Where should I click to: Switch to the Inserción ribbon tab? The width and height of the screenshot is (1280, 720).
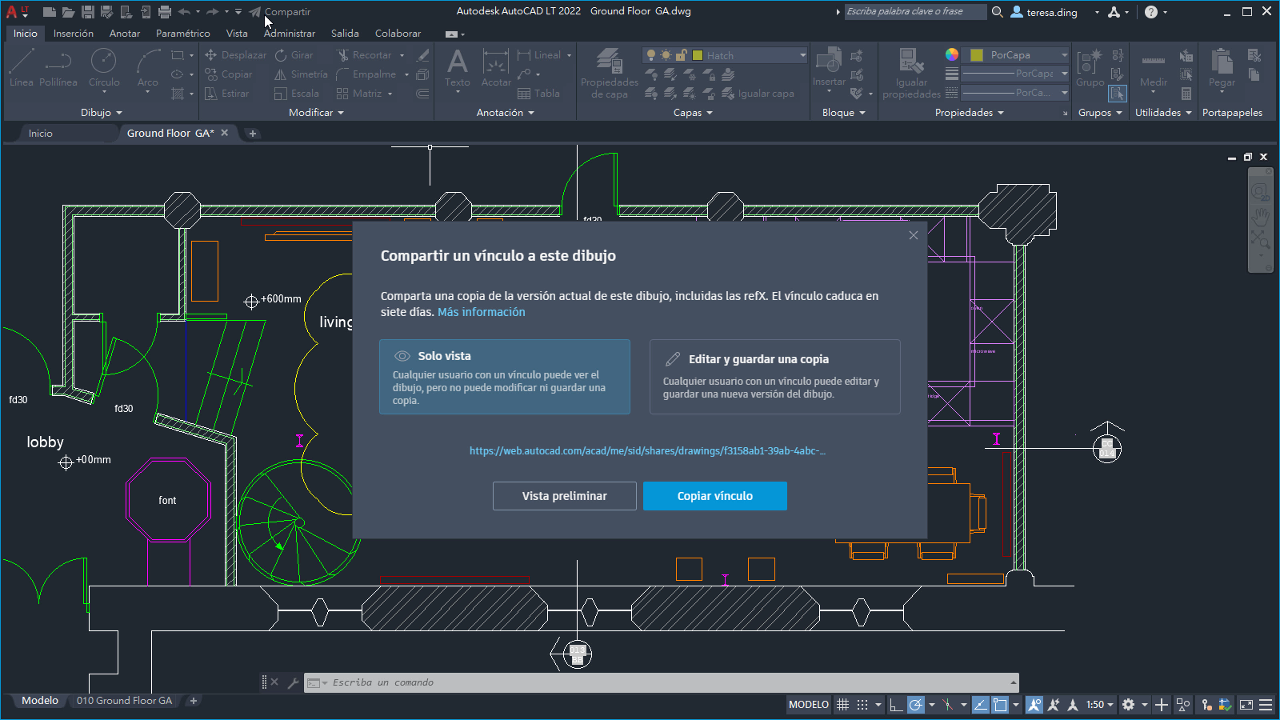(73, 33)
